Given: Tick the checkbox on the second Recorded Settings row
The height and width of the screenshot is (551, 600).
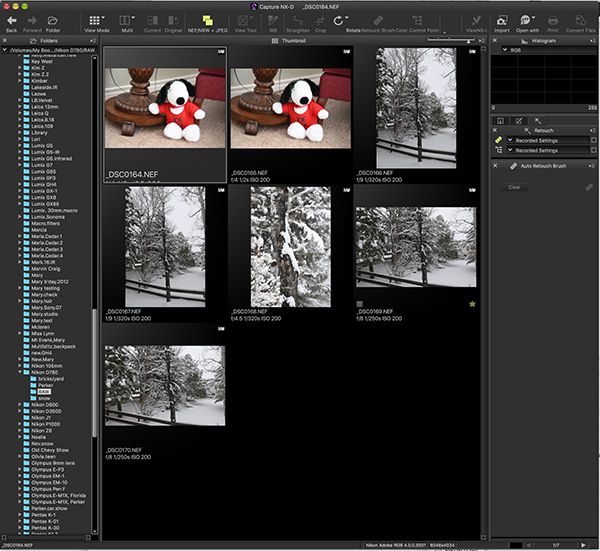Looking at the screenshot, I should click(593, 150).
